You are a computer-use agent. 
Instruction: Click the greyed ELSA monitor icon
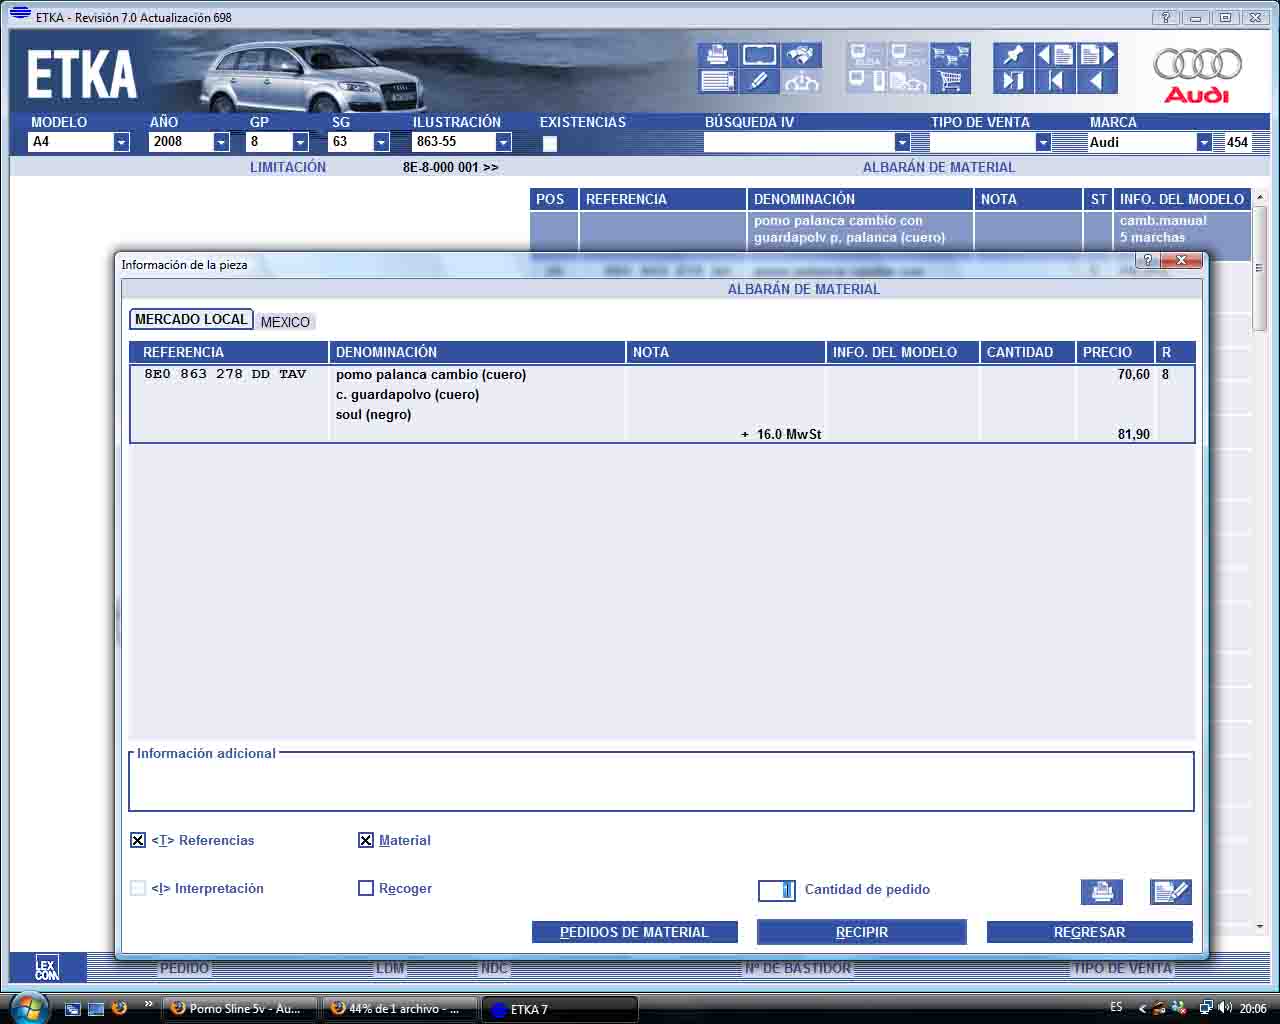pyautogui.click(x=866, y=55)
